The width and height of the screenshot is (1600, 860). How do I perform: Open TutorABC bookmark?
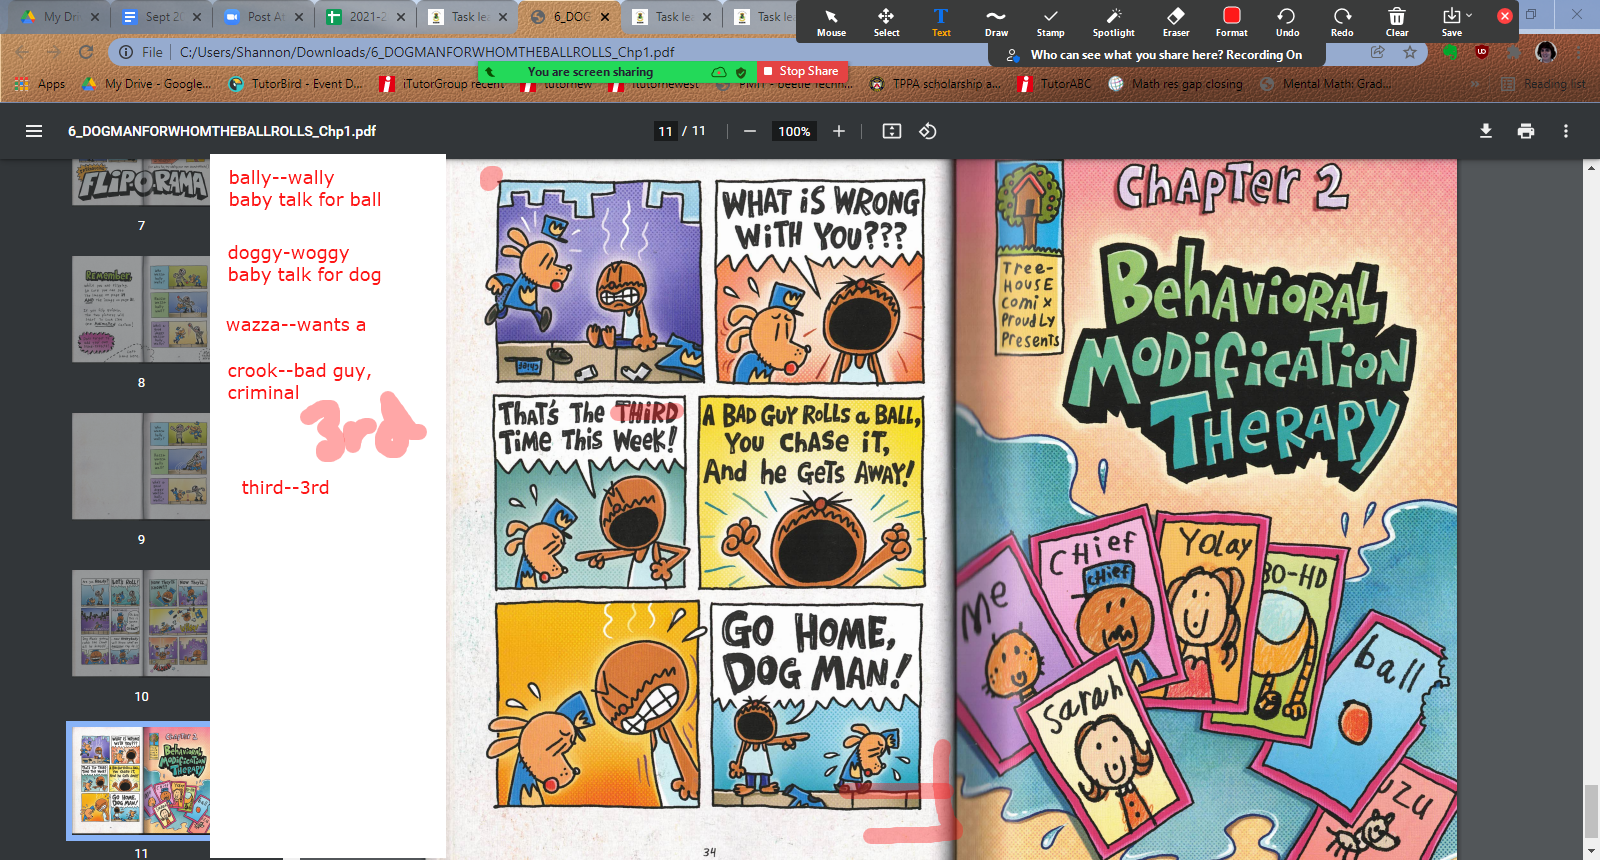(x=1055, y=84)
